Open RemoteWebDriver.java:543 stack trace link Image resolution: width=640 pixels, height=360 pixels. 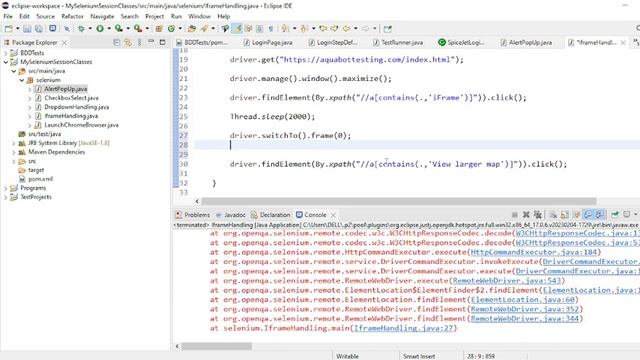coord(507,280)
